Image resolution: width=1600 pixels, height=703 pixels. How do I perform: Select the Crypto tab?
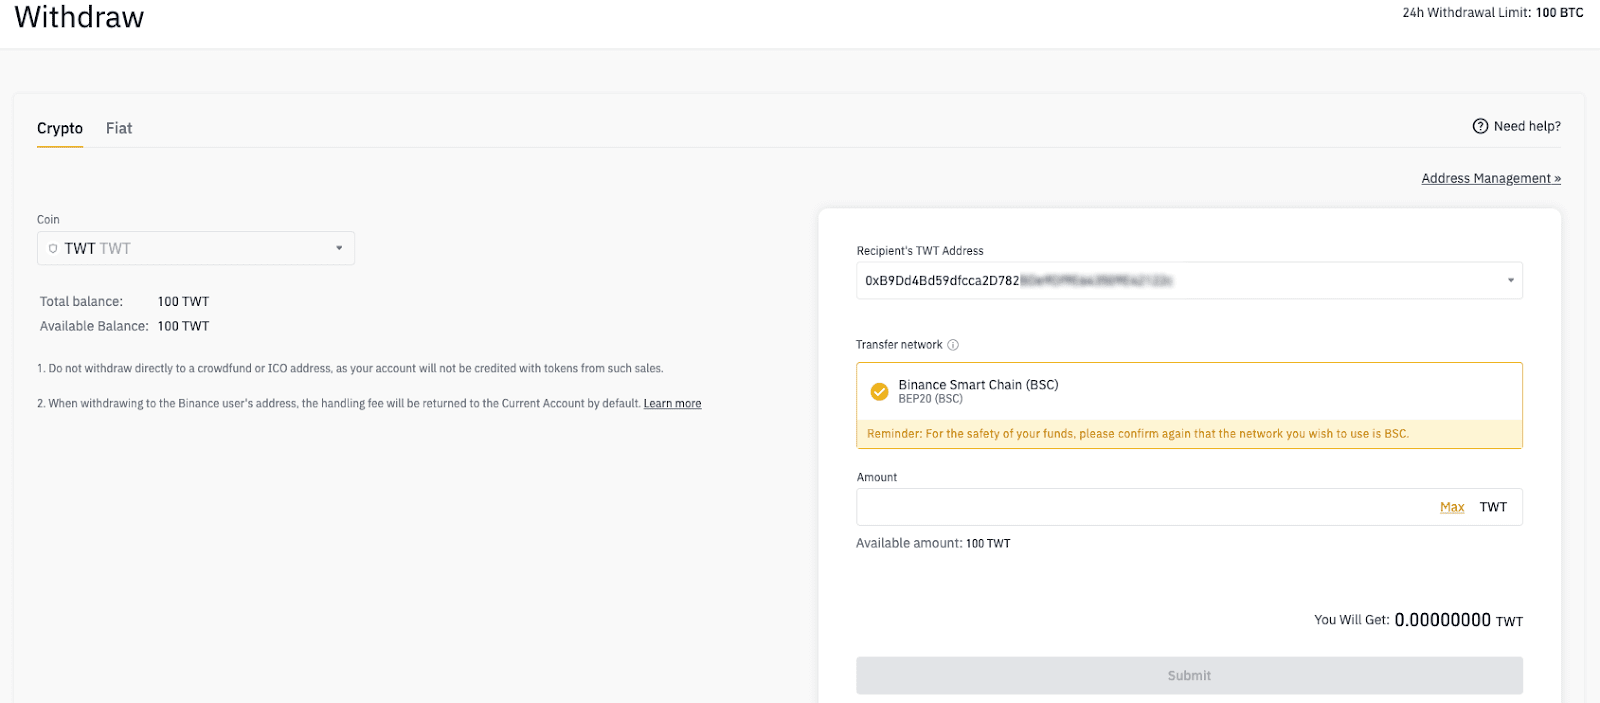tap(60, 128)
